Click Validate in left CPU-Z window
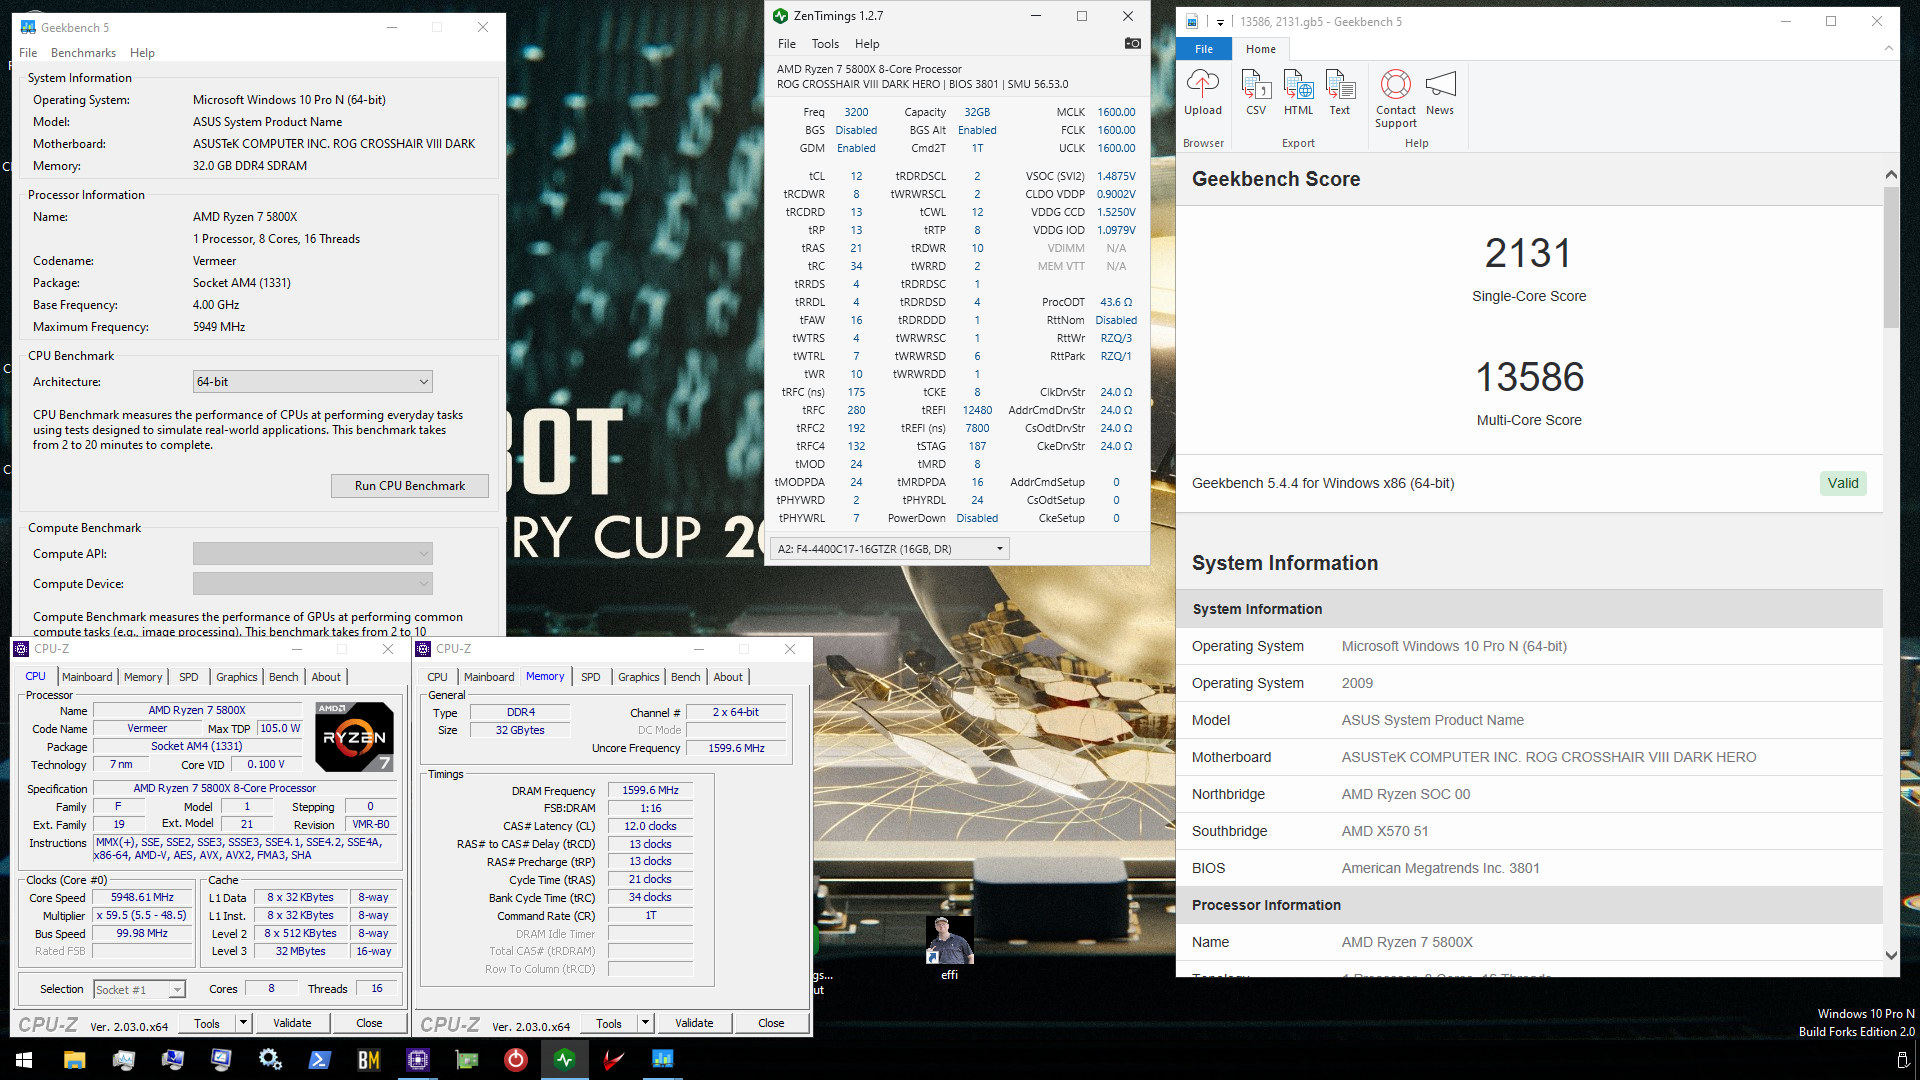 point(292,1023)
